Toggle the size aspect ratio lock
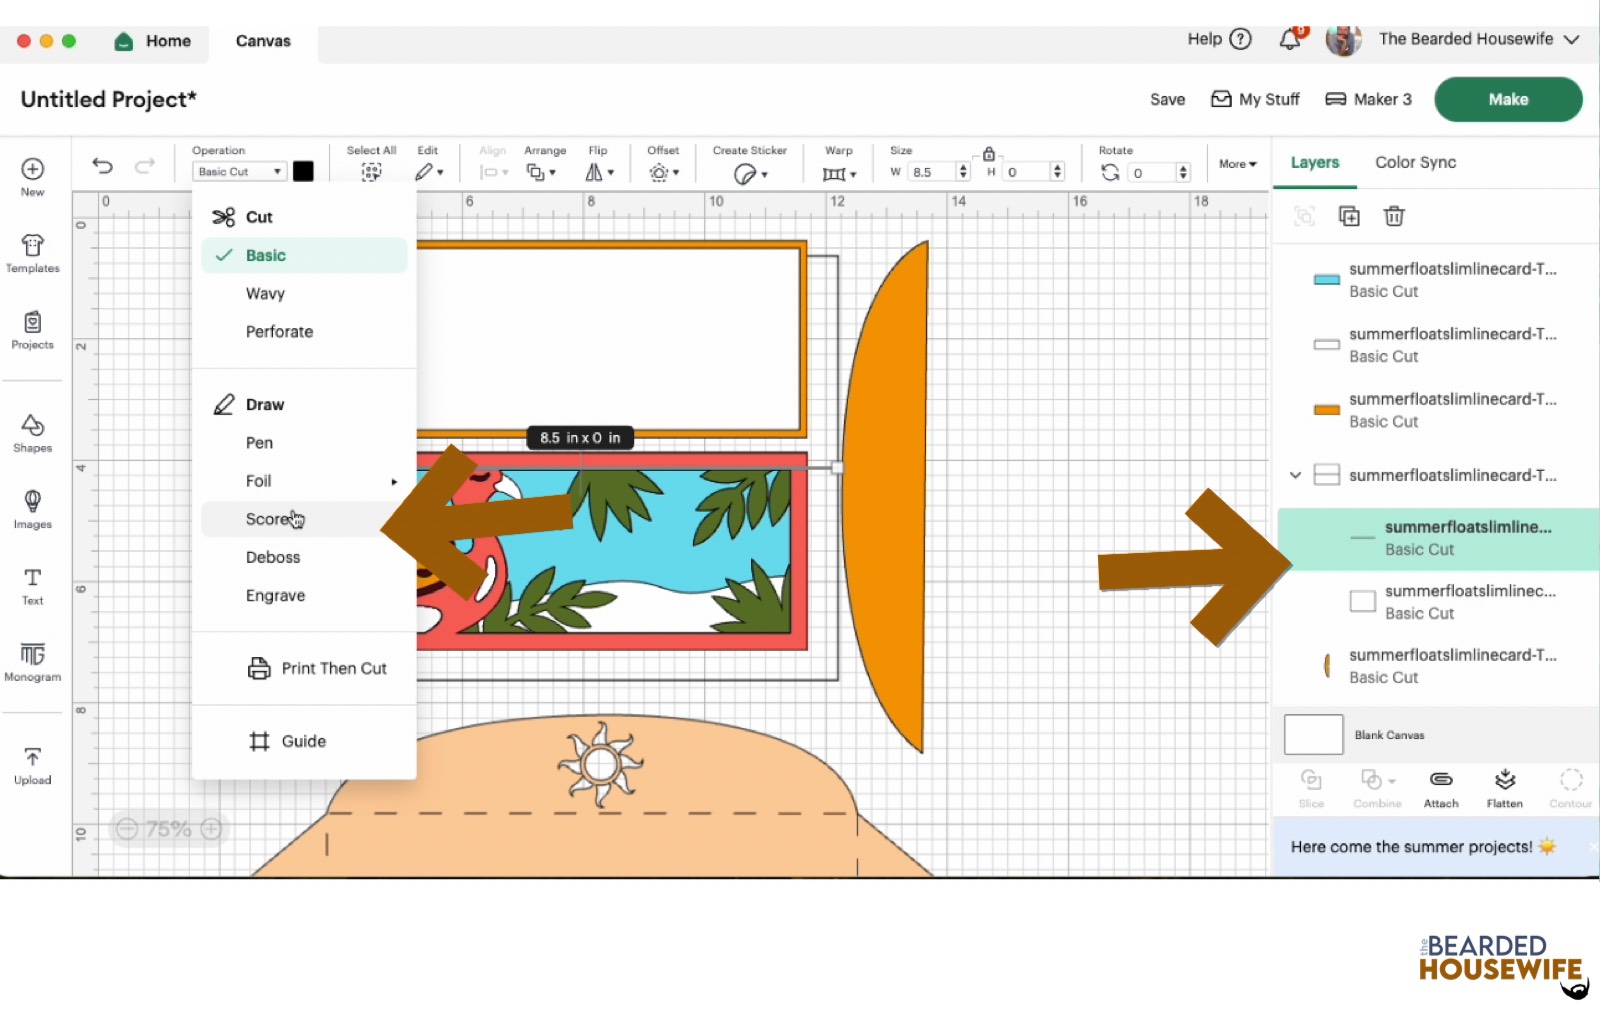This screenshot has width=1600, height=1017. coord(988,154)
